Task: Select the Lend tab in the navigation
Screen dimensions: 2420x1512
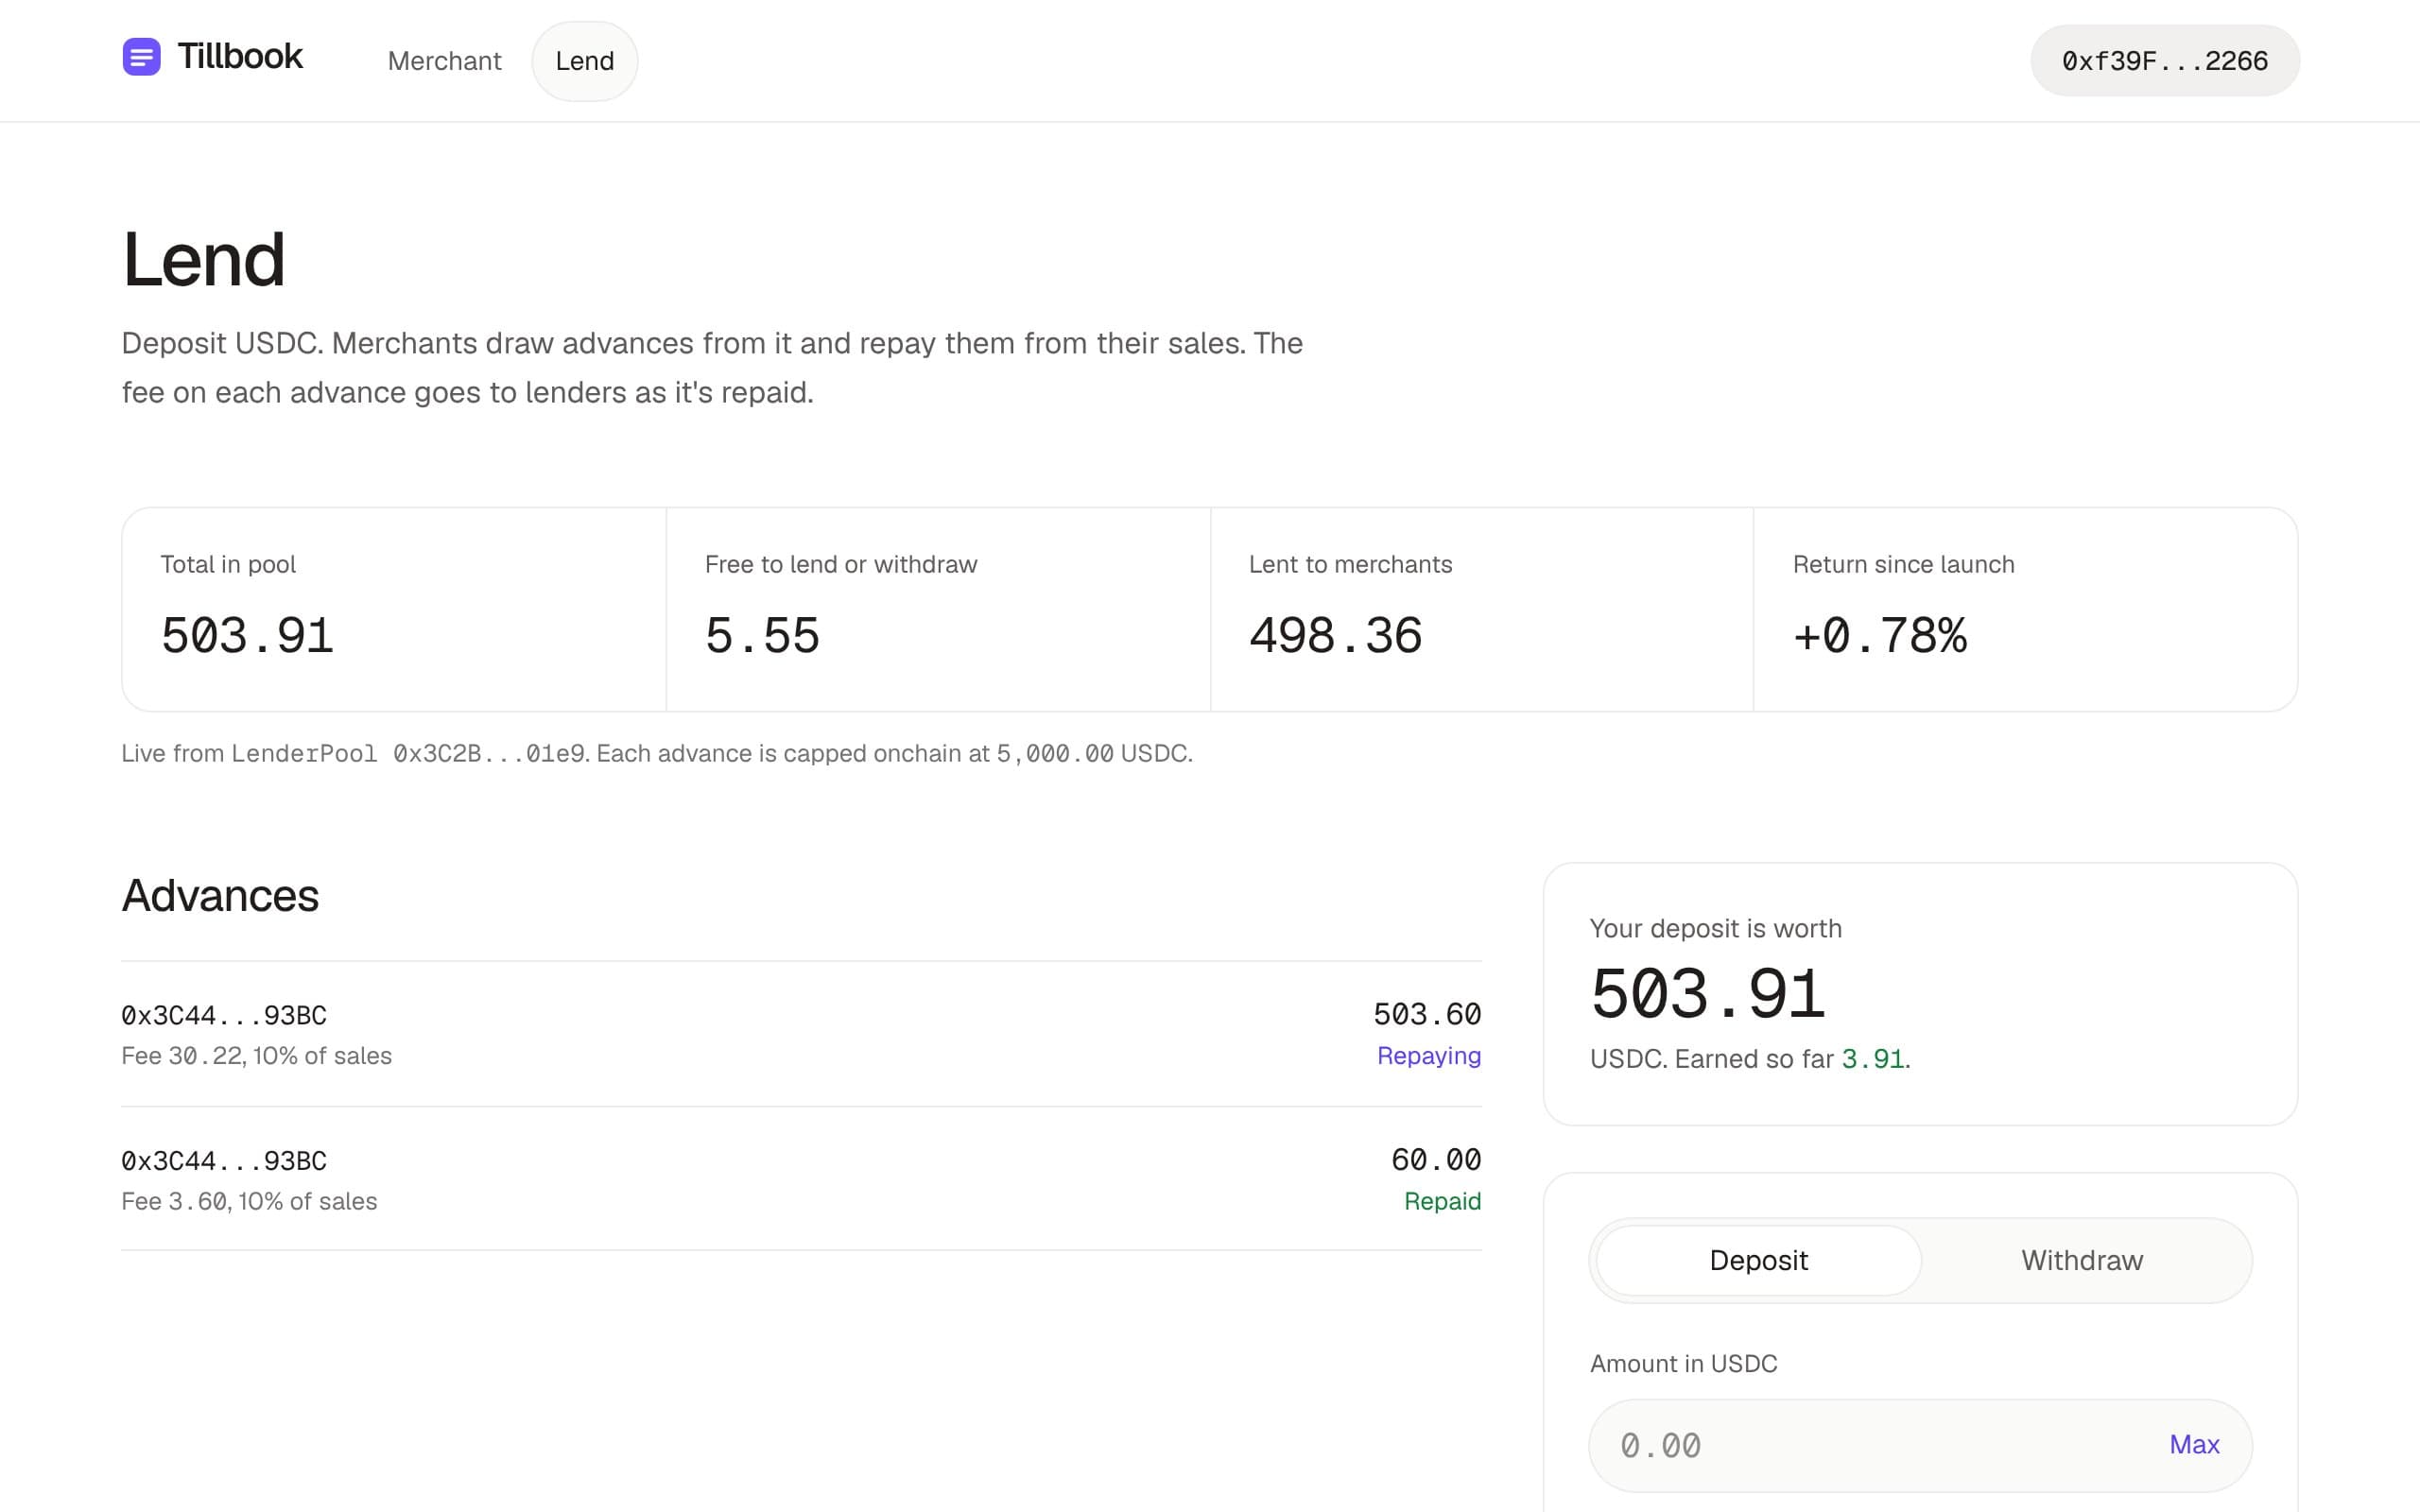Action: tap(584, 61)
